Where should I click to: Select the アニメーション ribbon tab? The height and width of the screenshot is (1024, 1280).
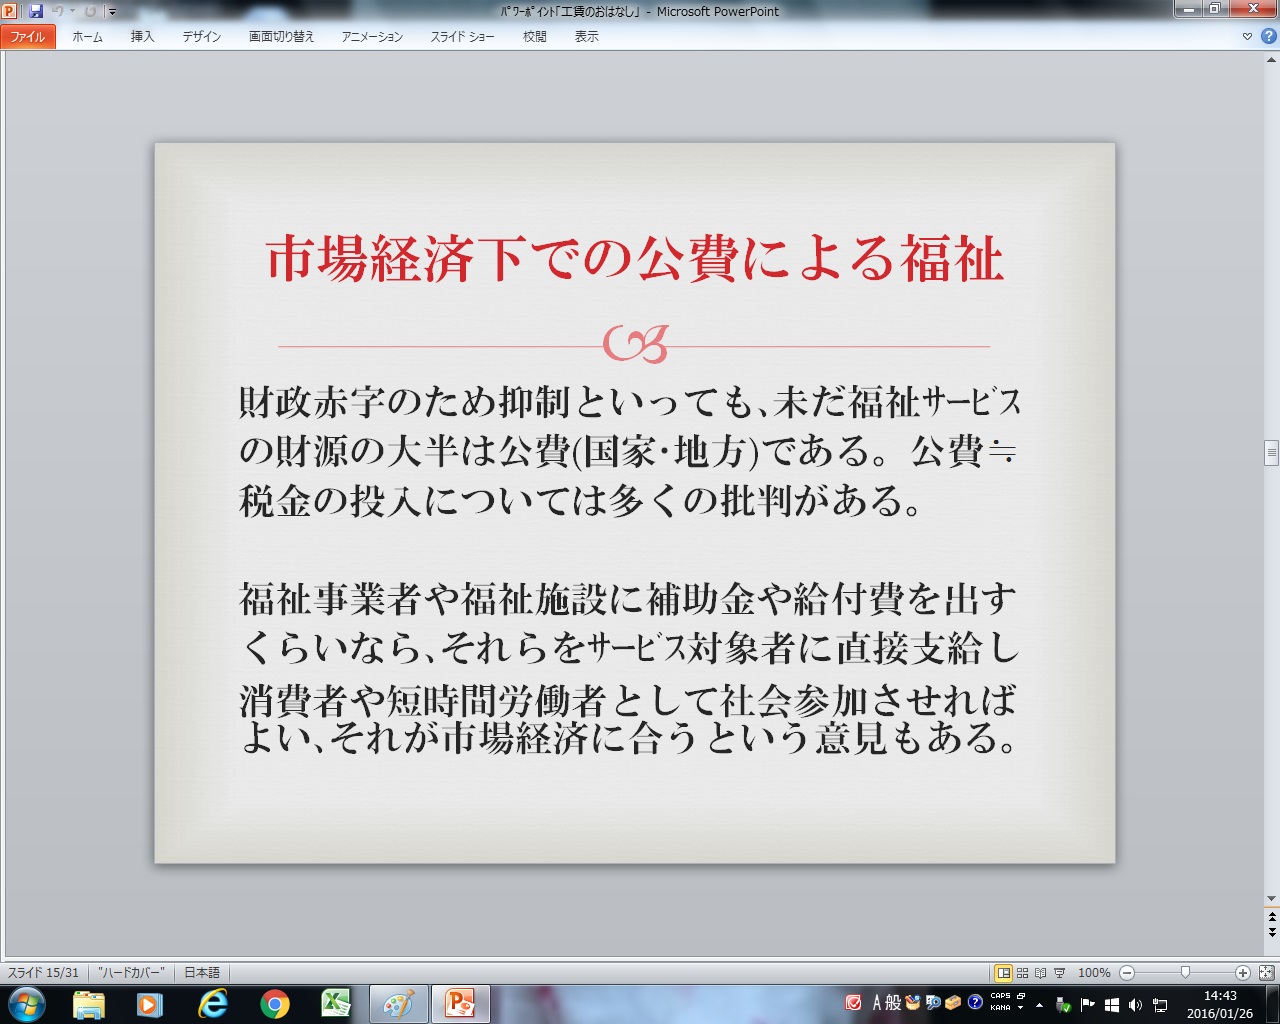[x=372, y=37]
